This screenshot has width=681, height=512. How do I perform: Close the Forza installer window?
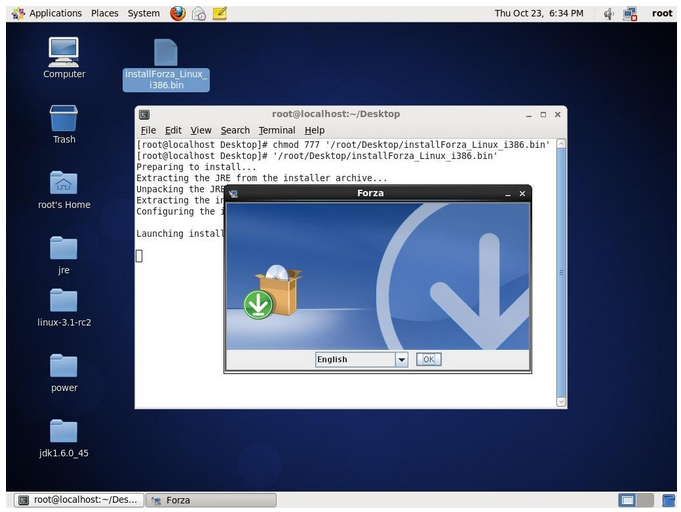click(522, 194)
